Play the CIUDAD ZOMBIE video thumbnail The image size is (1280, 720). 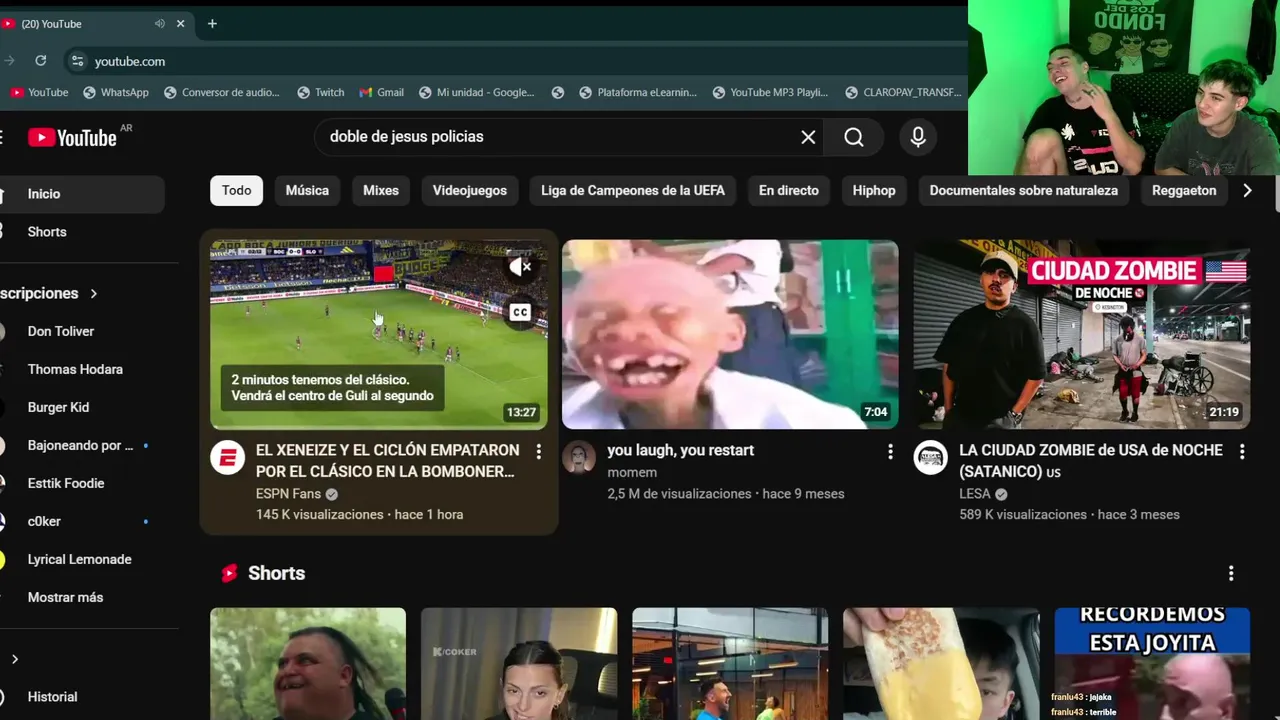point(1082,334)
